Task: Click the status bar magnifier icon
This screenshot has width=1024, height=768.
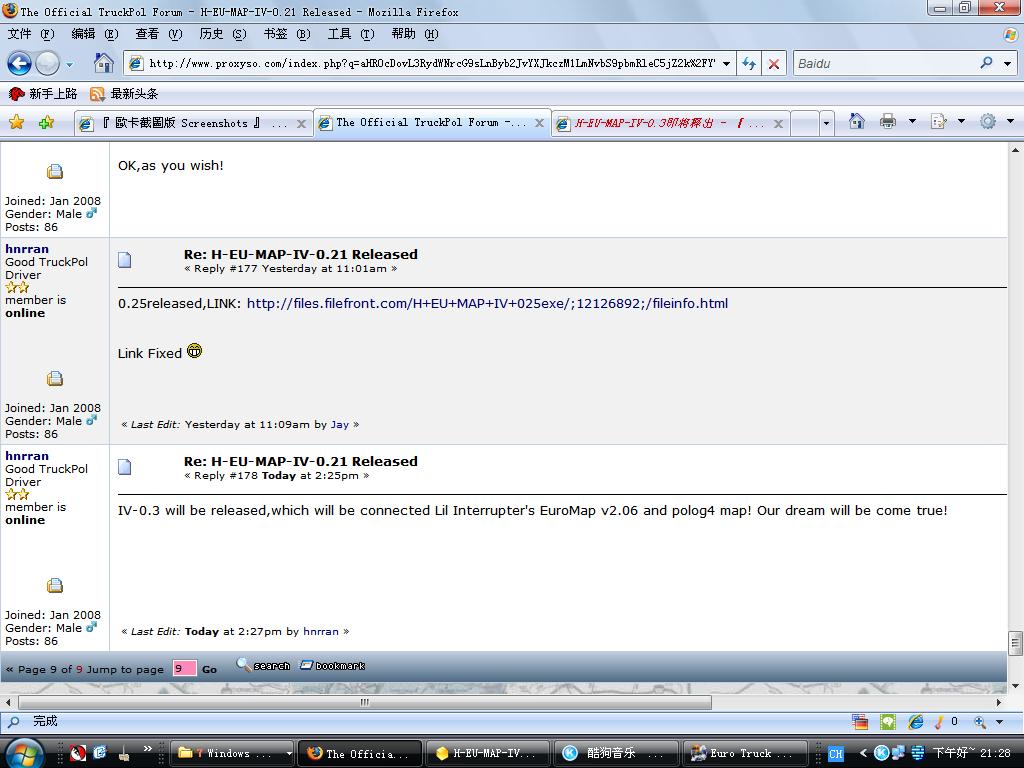Action: [x=13, y=722]
